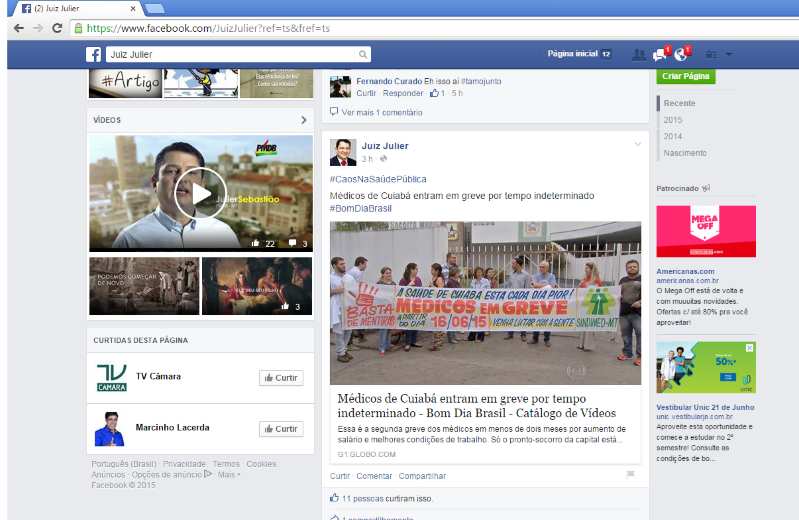
Task: Close the Juiz Julier browser tab
Action: [132, 9]
